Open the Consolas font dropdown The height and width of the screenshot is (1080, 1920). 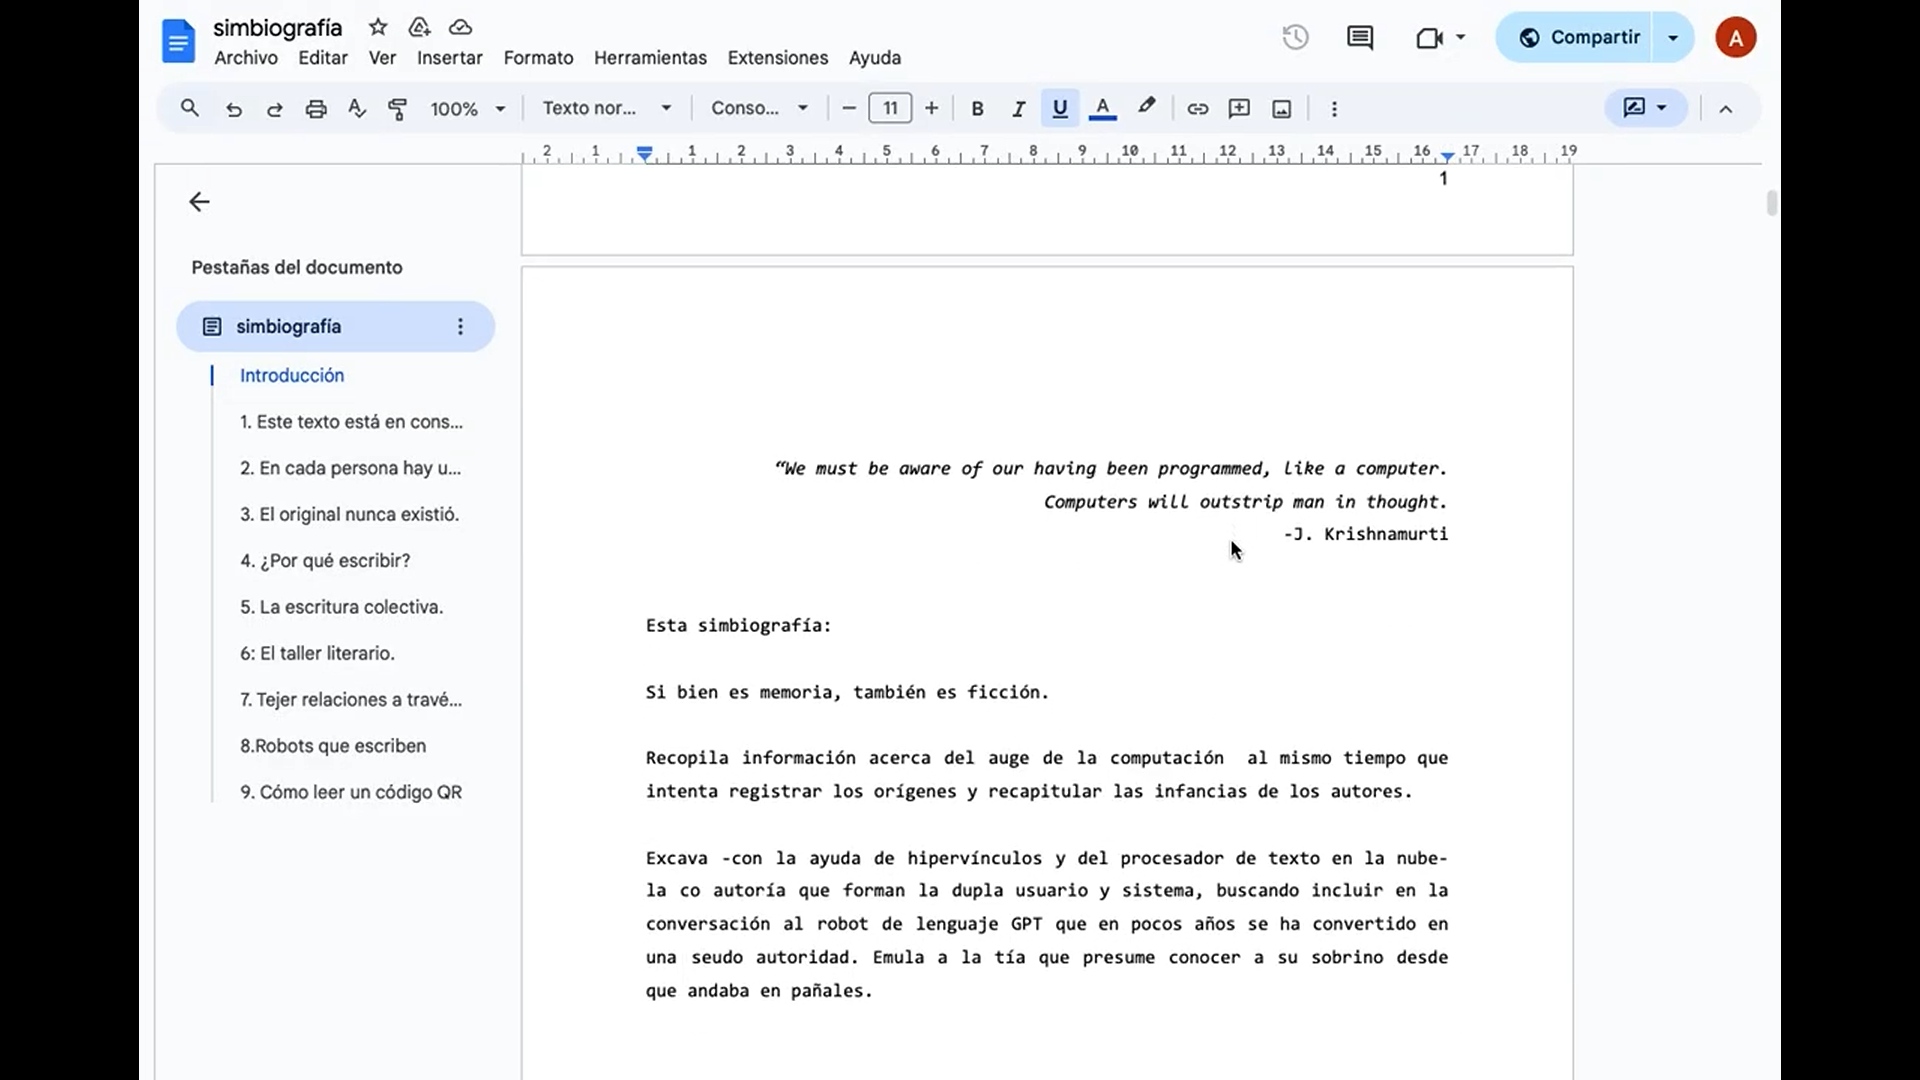point(759,109)
